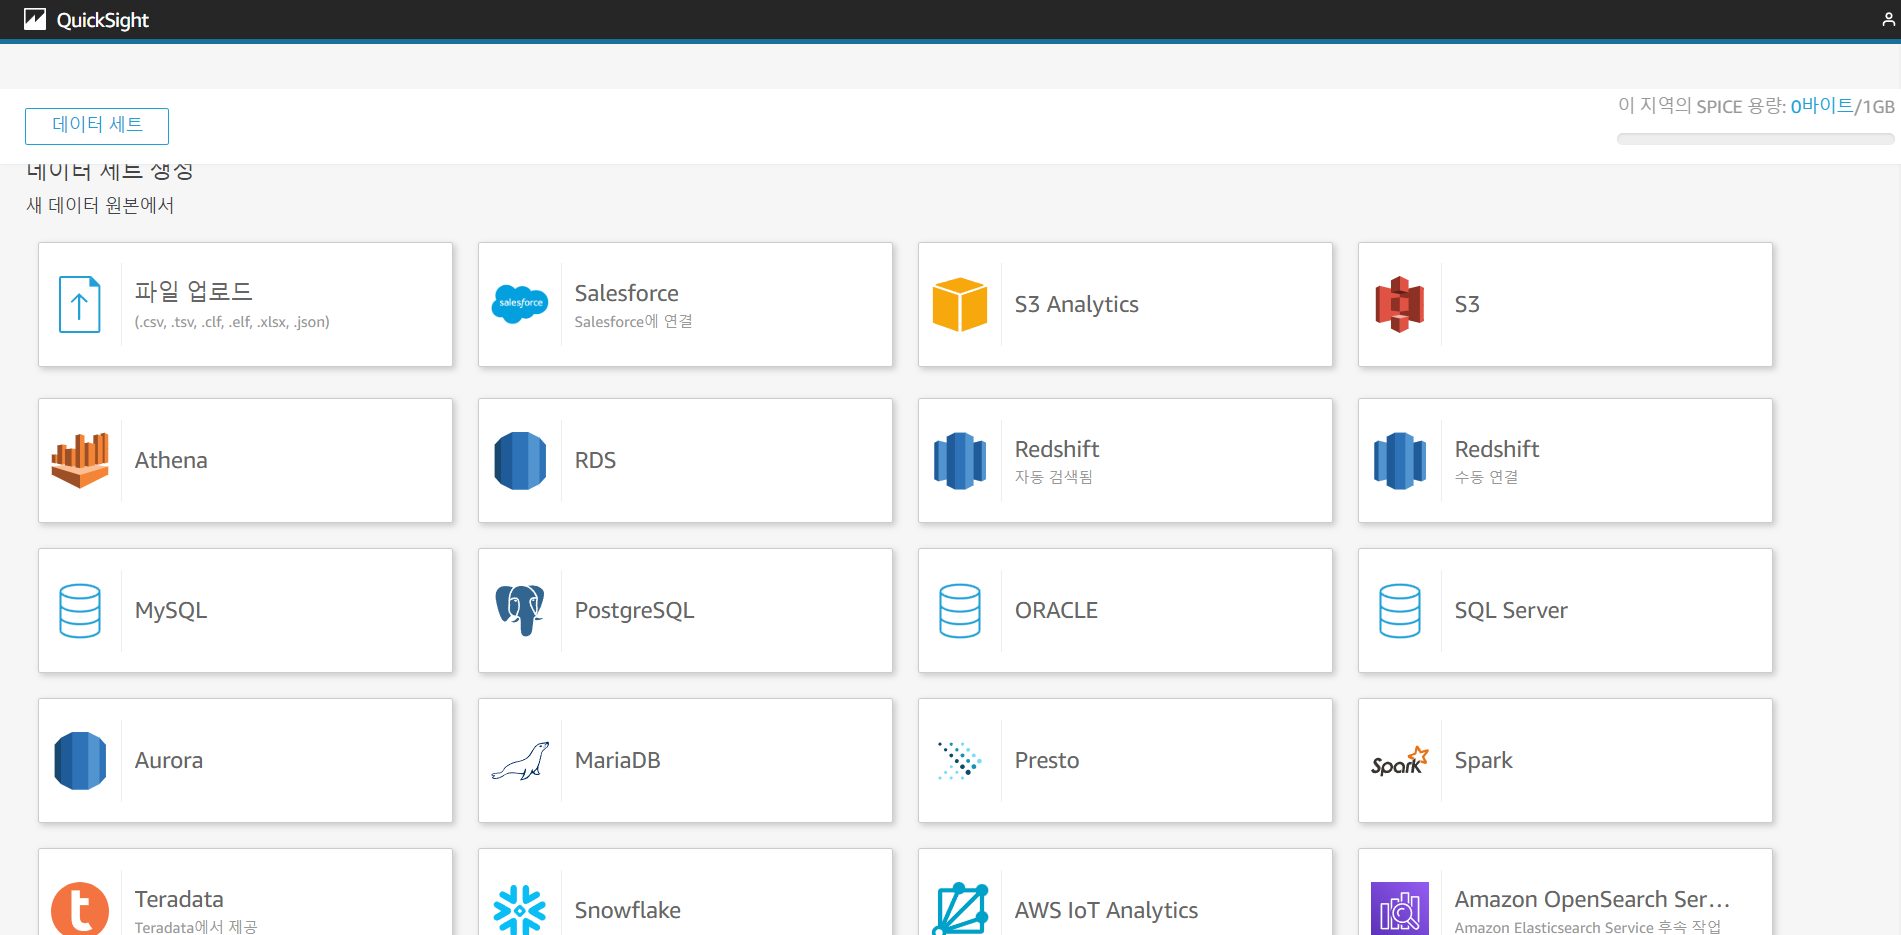This screenshot has width=1901, height=935.
Task: Select the Snowflake card title
Action: point(628,910)
